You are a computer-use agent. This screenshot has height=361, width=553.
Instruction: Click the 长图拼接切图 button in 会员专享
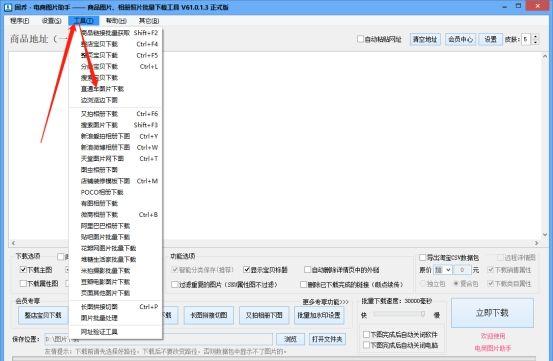tap(209, 315)
